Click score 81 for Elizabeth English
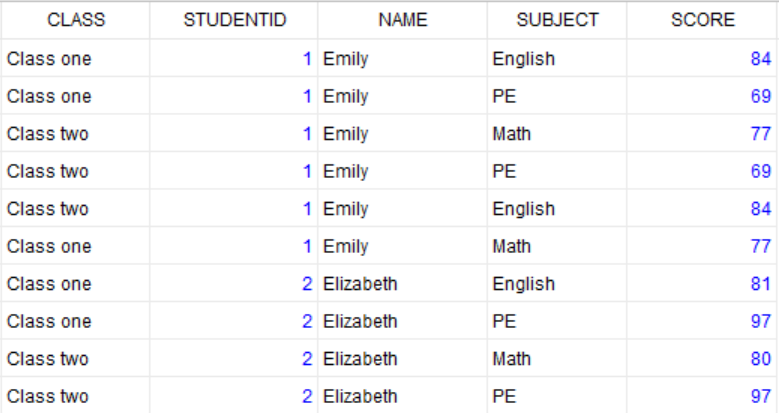Screen dimensions: 779x413 (x=702, y=284)
